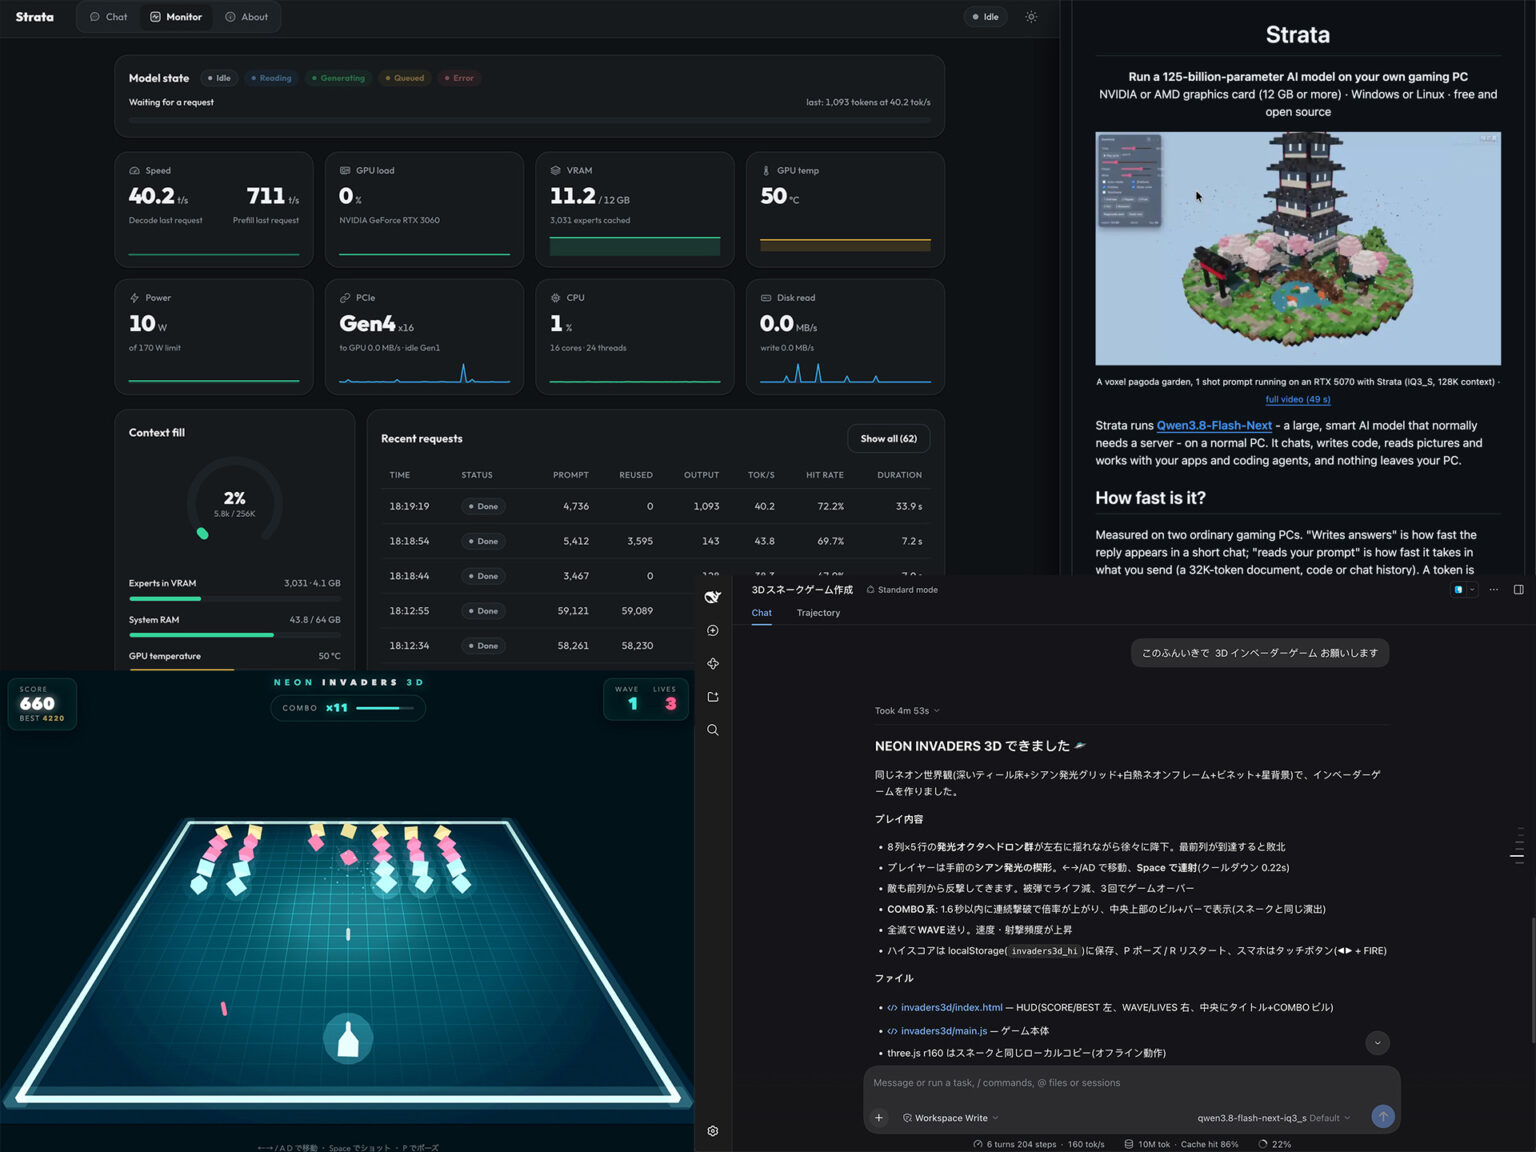This screenshot has height=1152, width=1536.
Task: Open the qwen3.8-flash-next-iq3_s model dropdown
Action: click(1273, 1118)
